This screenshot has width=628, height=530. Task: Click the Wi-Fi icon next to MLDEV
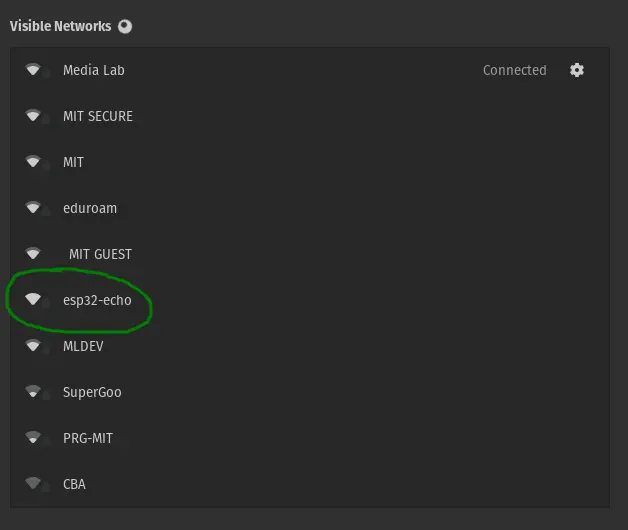click(33, 346)
